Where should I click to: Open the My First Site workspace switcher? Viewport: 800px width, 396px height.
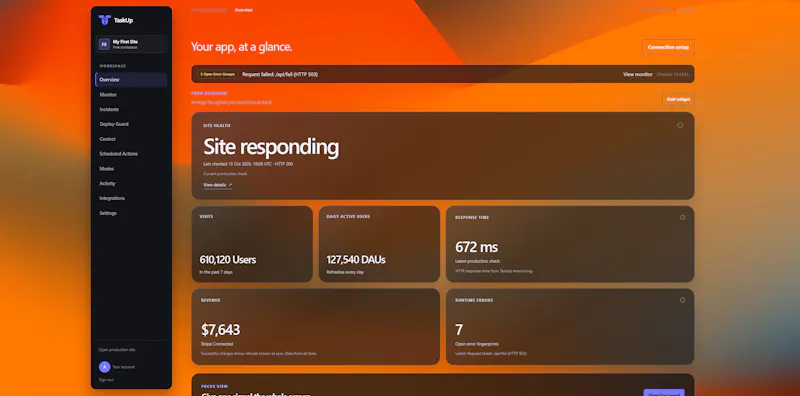[131, 44]
